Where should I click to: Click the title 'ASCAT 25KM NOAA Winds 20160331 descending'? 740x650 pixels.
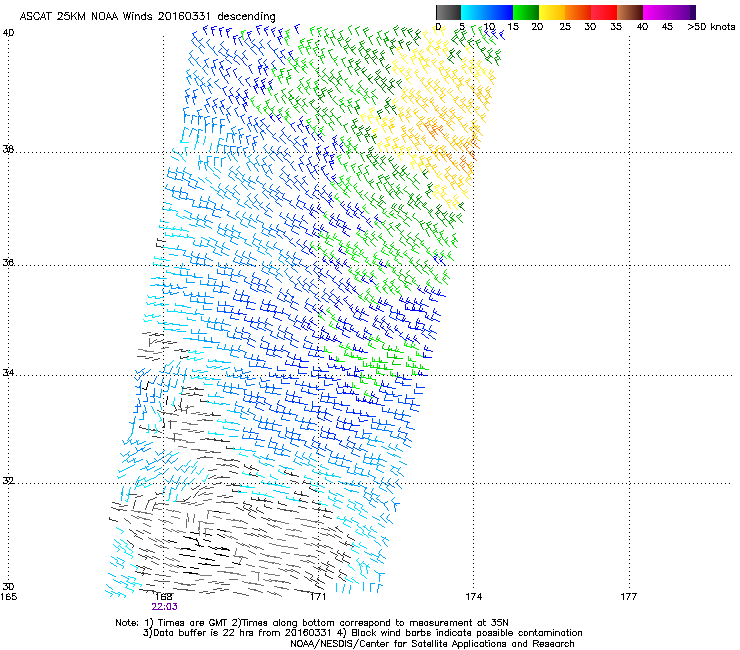pyautogui.click(x=147, y=16)
